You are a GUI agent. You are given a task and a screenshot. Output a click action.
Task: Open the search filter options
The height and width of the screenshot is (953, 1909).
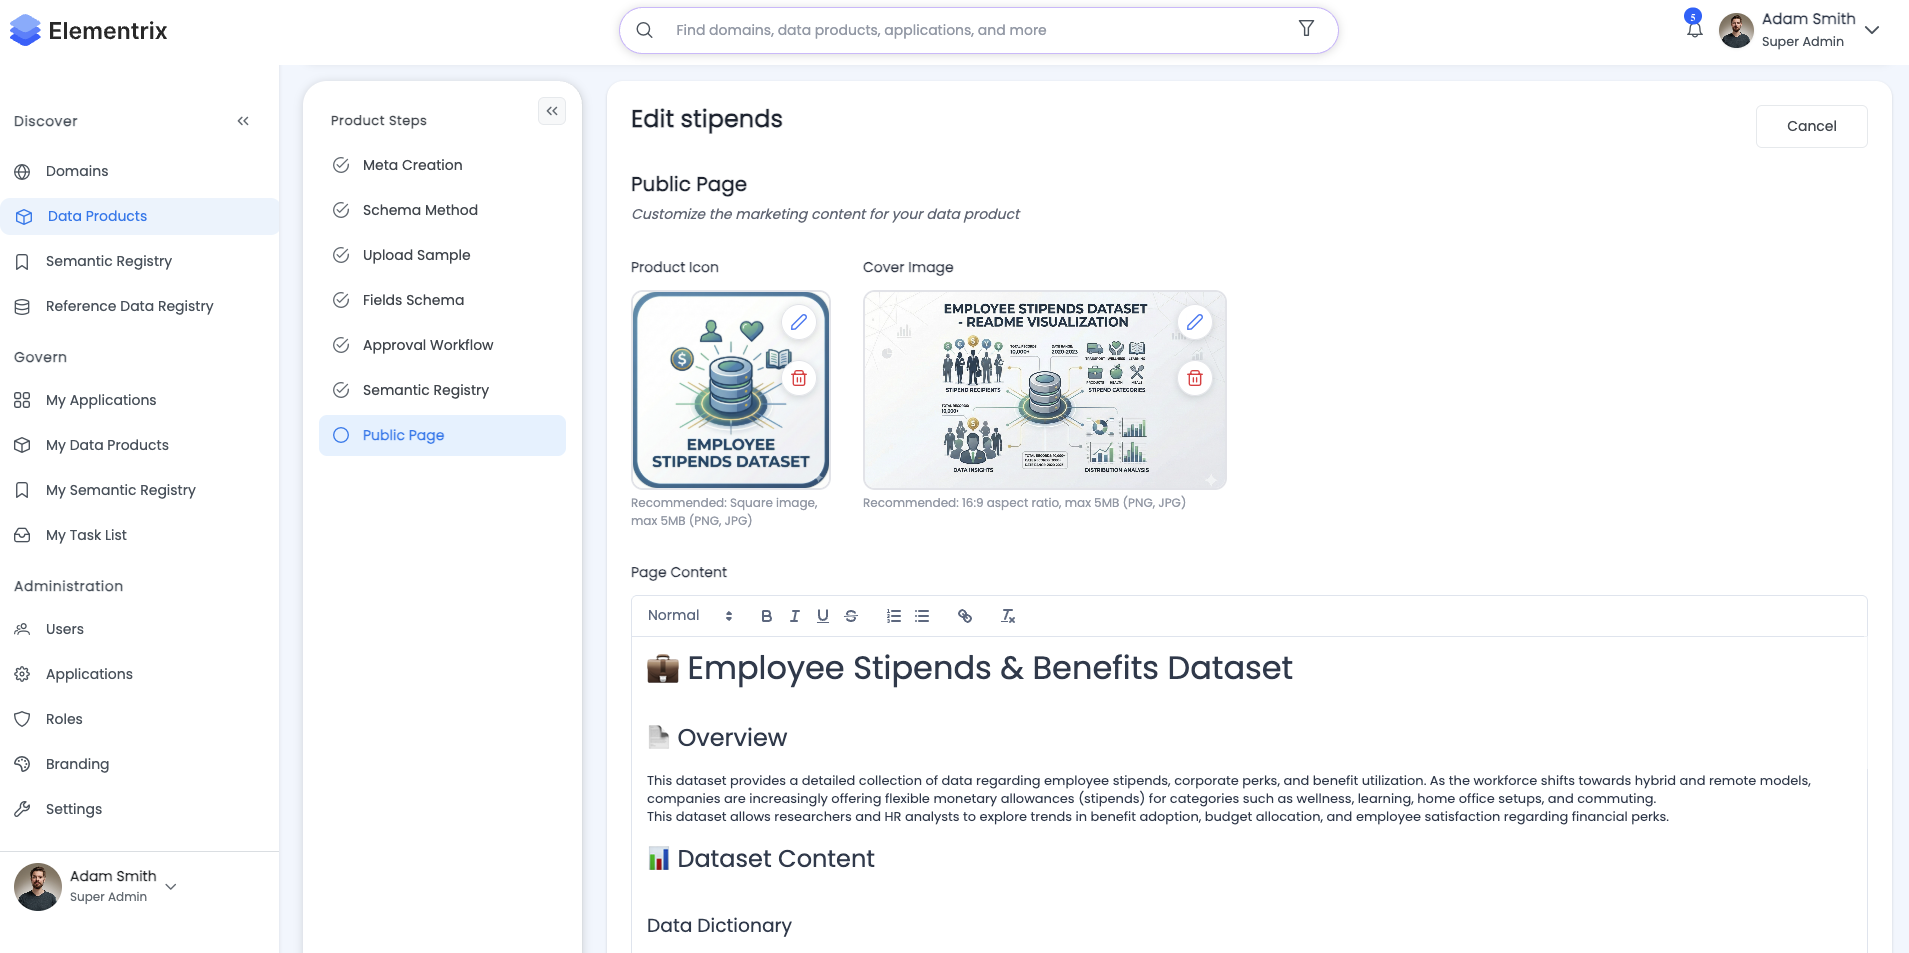(x=1306, y=29)
